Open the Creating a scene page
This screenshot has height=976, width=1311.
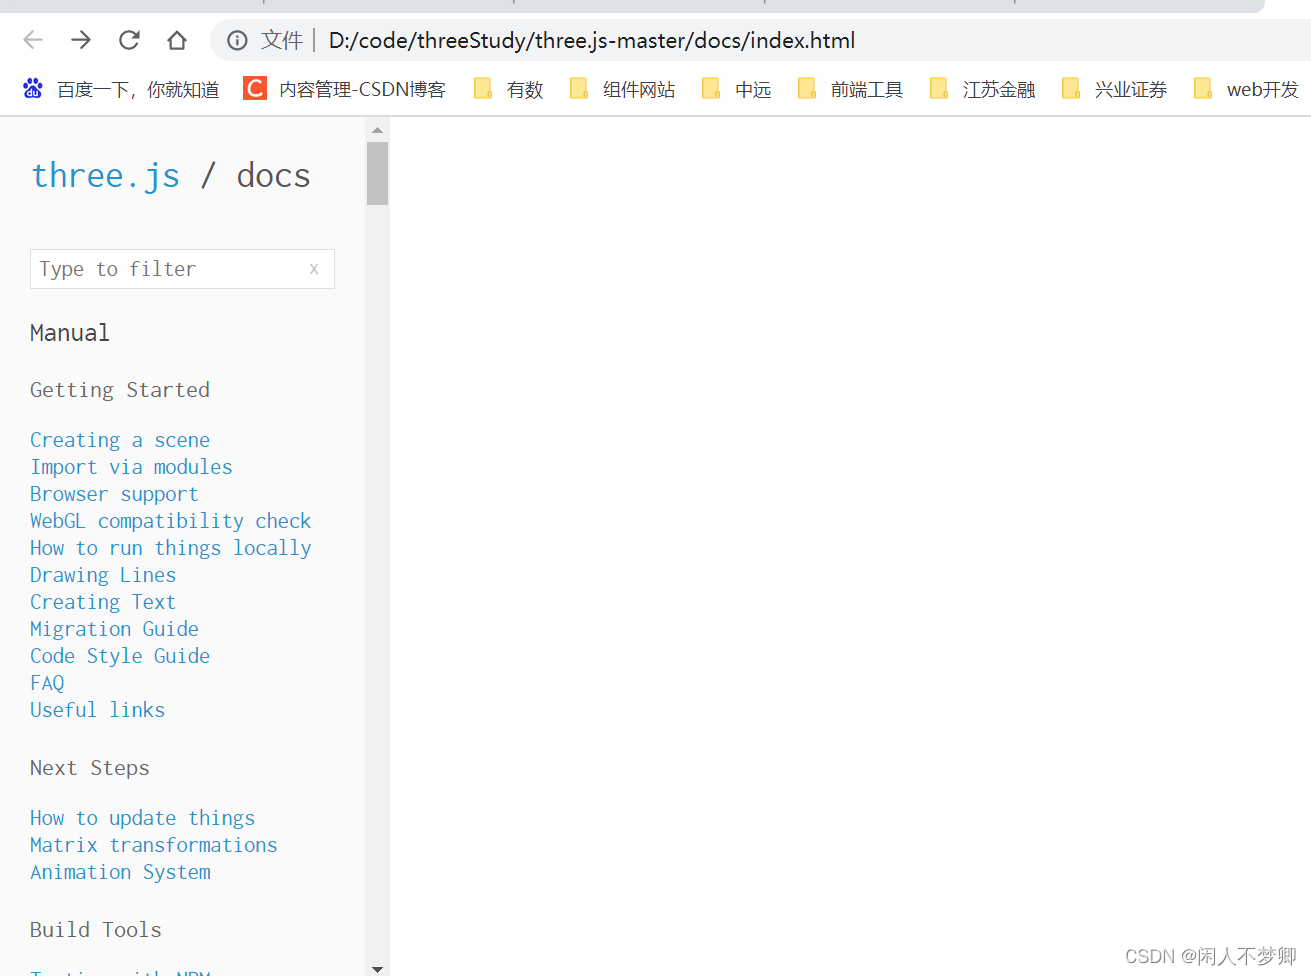120,440
